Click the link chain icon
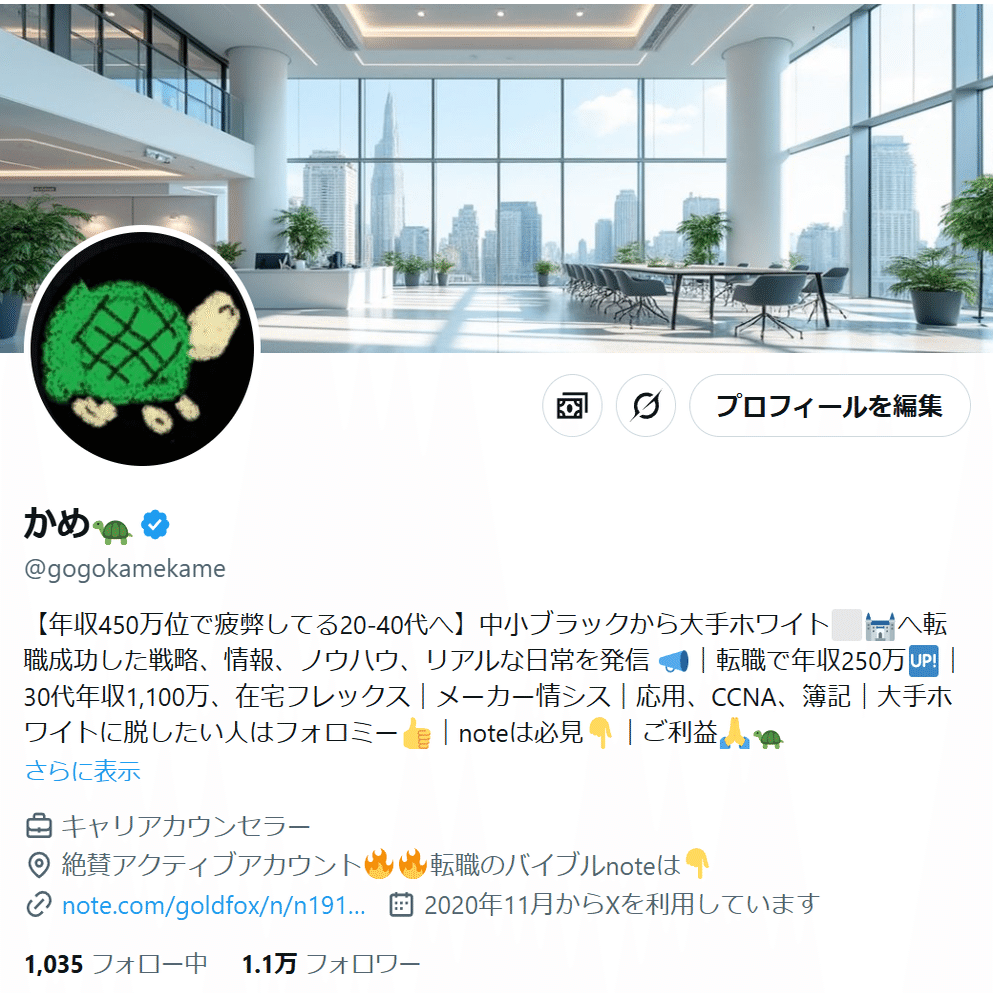This screenshot has height=993, width=993. (x=39, y=905)
